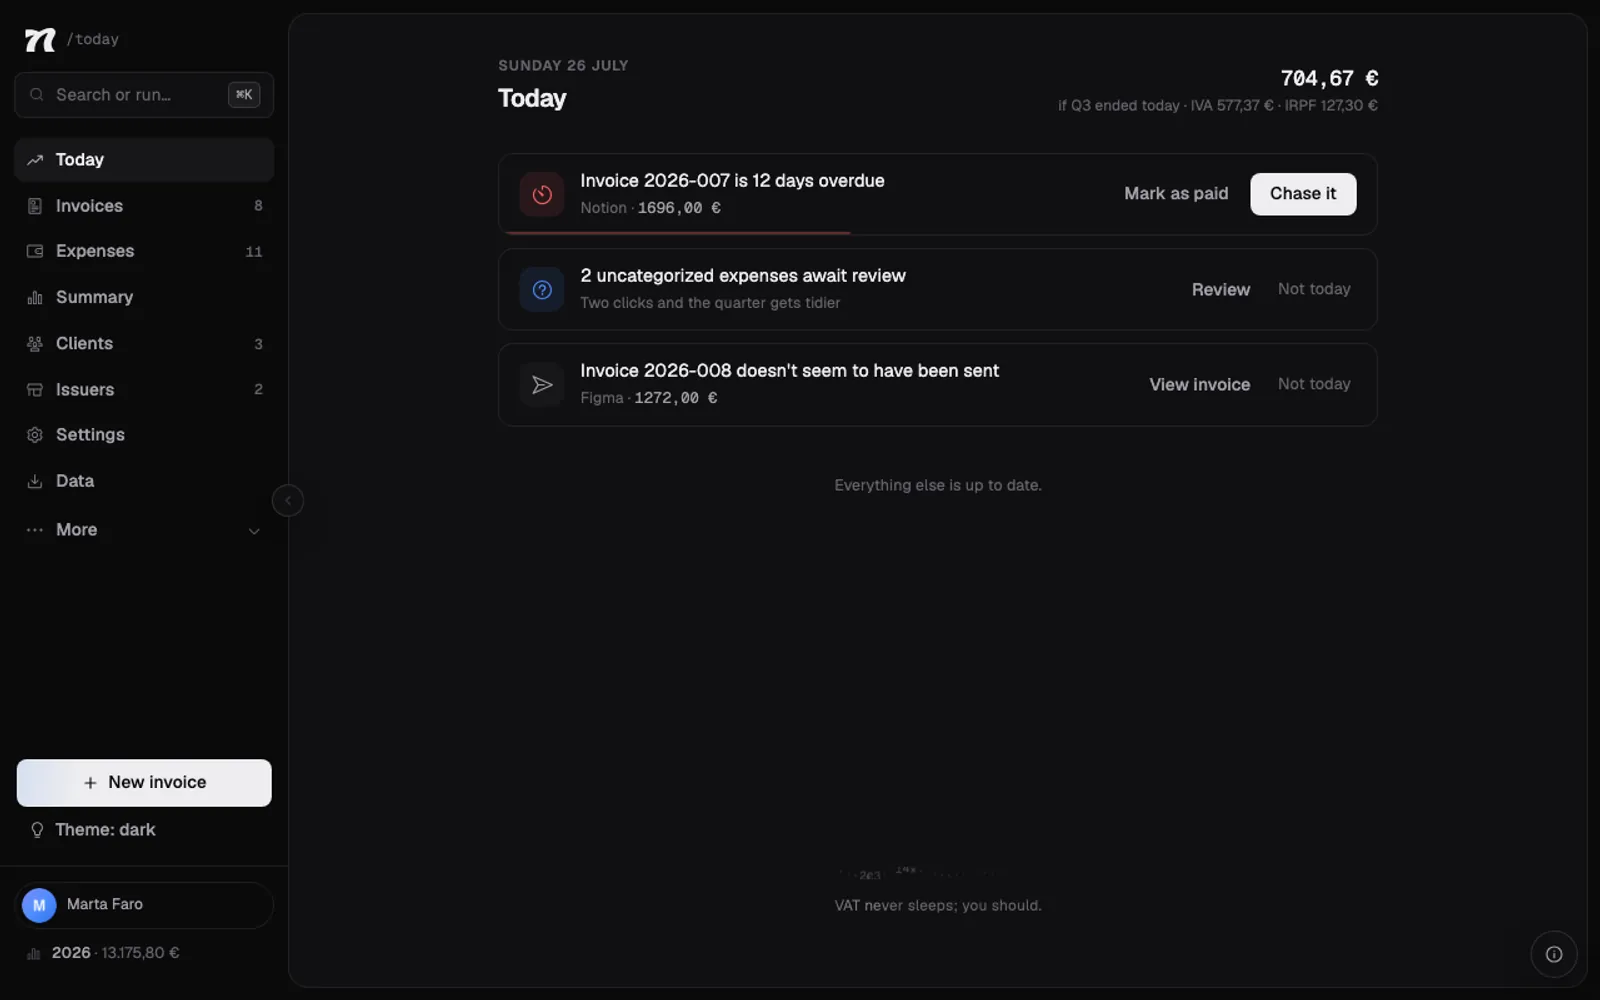The width and height of the screenshot is (1600, 1000).
Task: Click the paper plane icon on invoice 2026-008
Action: click(542, 385)
